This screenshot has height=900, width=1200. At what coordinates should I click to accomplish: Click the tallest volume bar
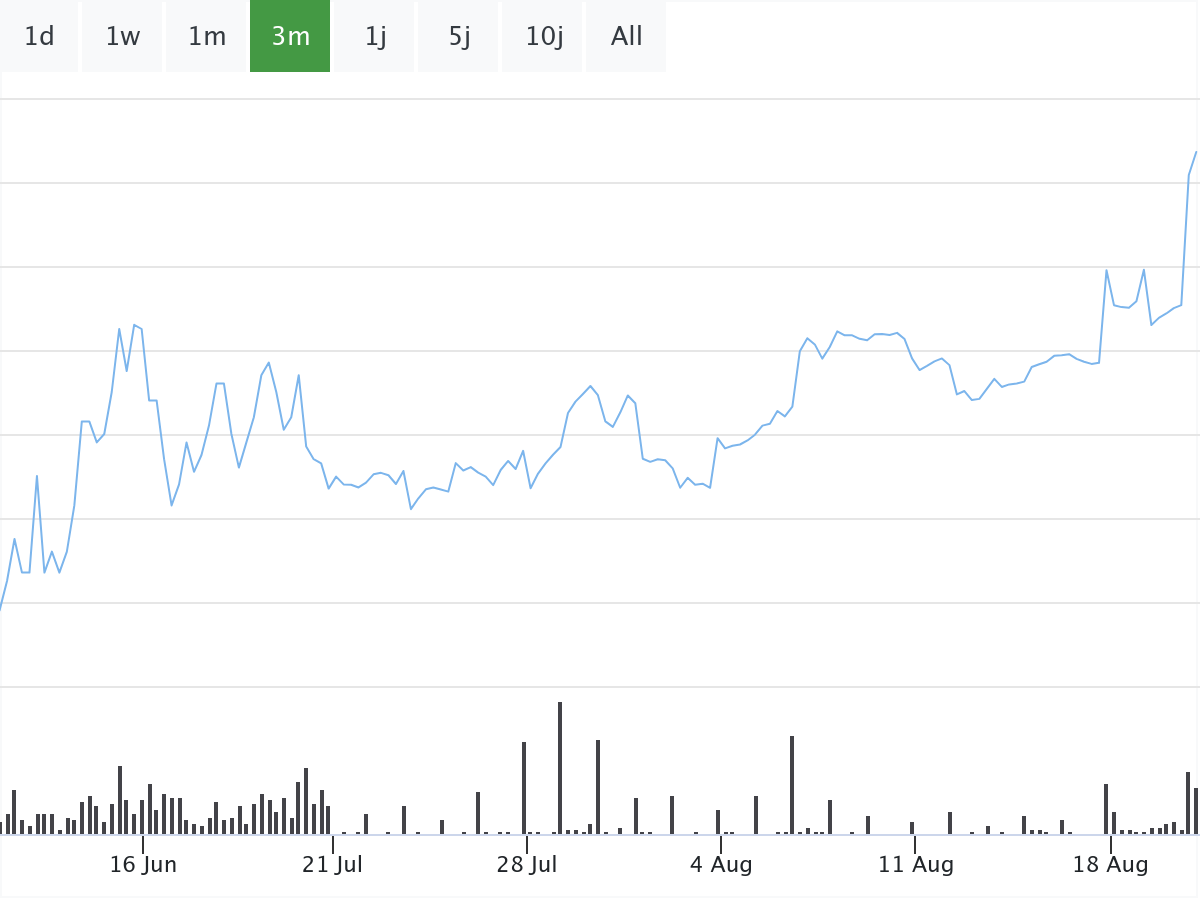pyautogui.click(x=560, y=768)
